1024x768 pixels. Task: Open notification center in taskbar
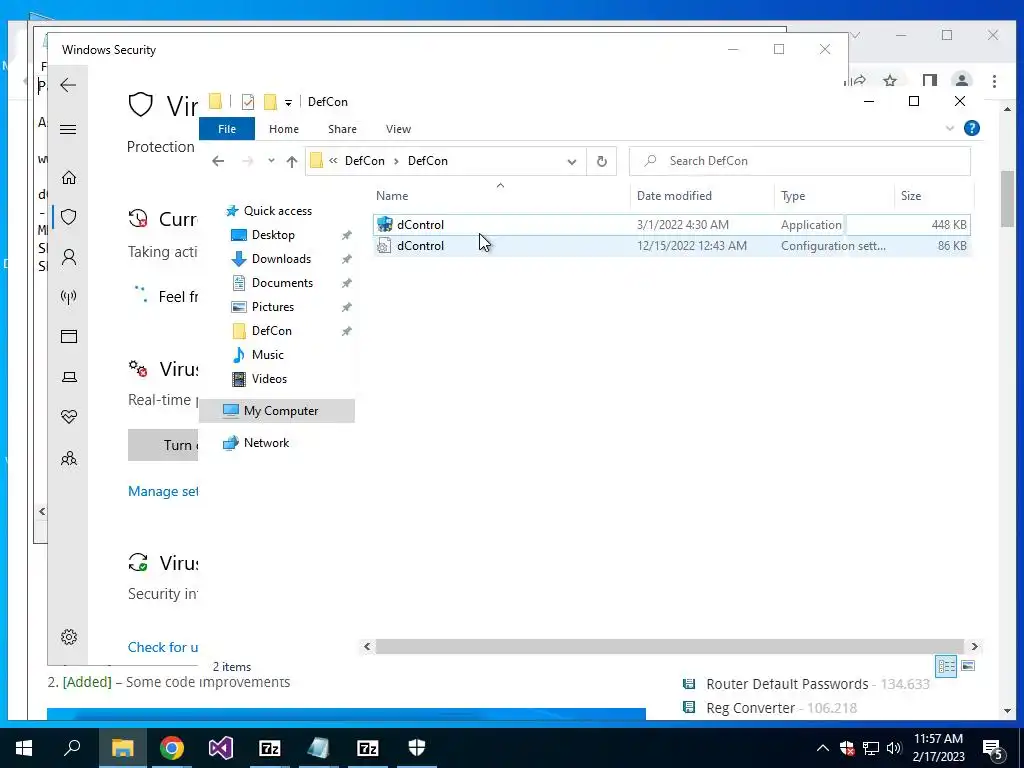pyautogui.click(x=993, y=748)
